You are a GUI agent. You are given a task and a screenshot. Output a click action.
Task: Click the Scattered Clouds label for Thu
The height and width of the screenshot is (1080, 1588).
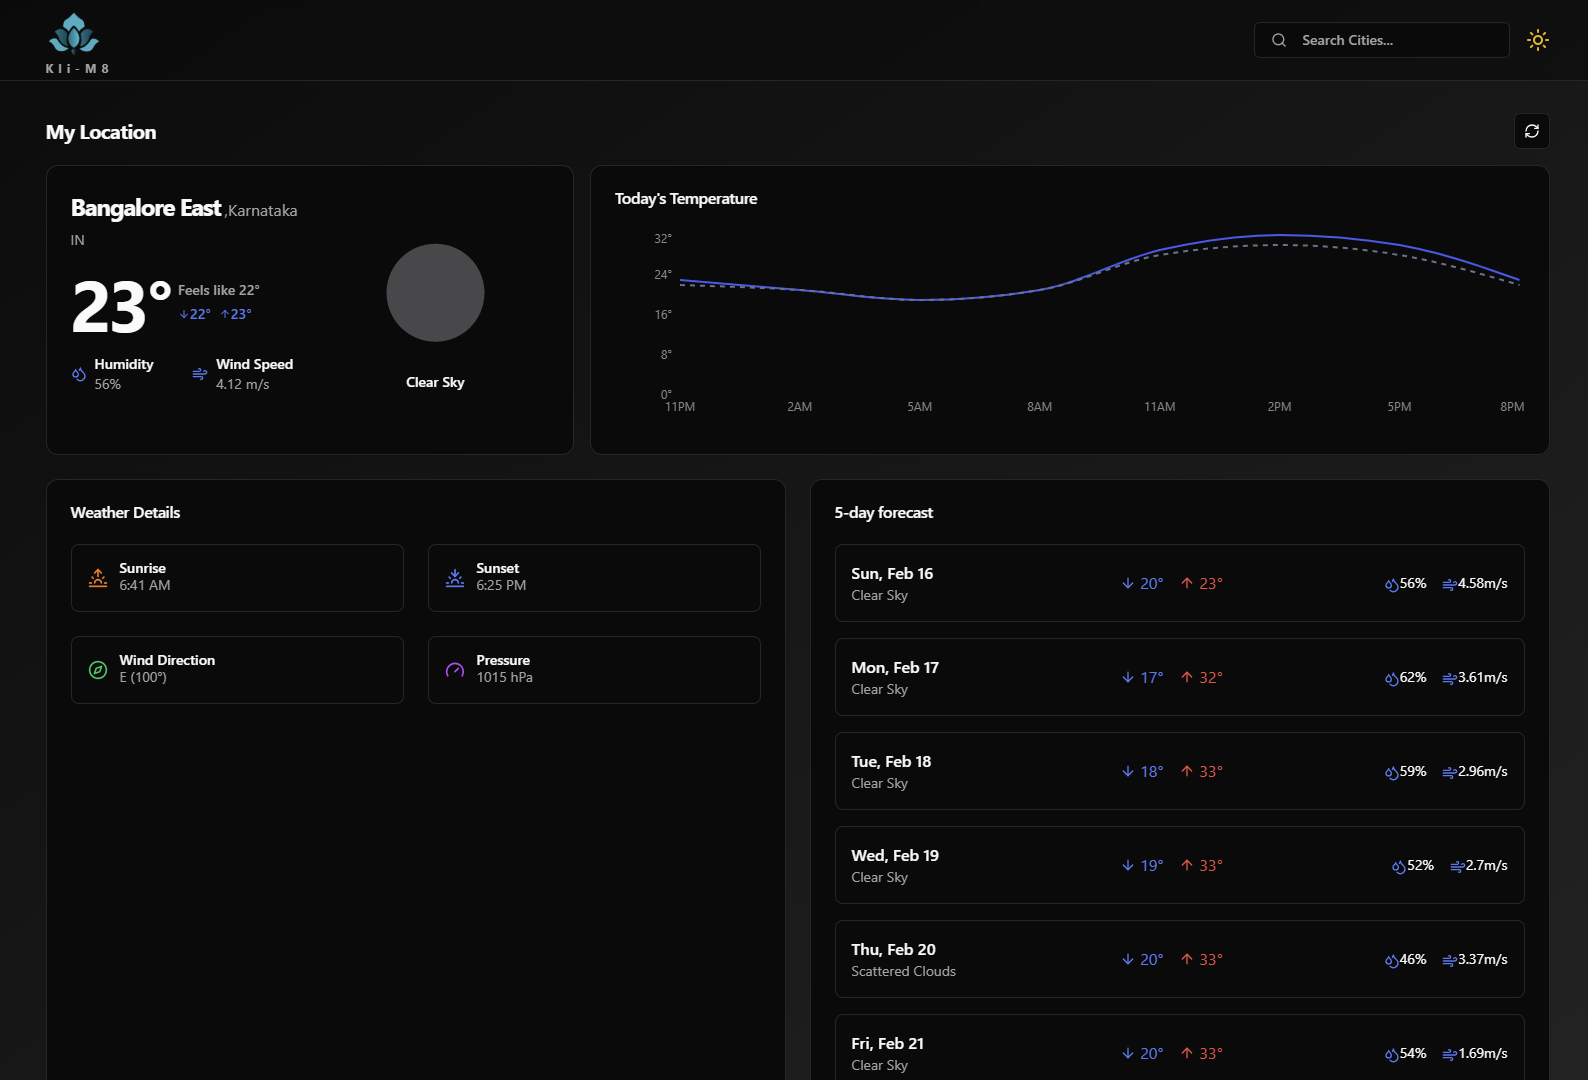(x=903, y=971)
